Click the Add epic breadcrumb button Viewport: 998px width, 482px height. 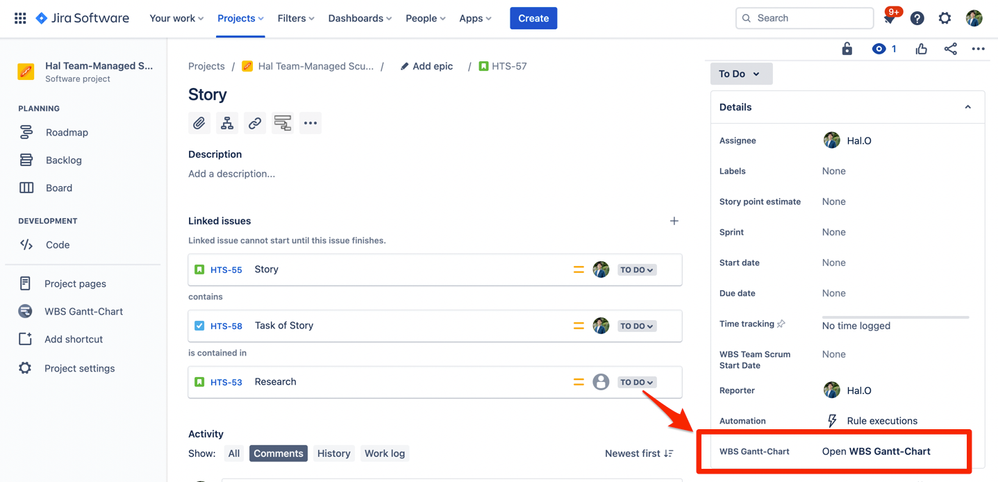(x=426, y=66)
